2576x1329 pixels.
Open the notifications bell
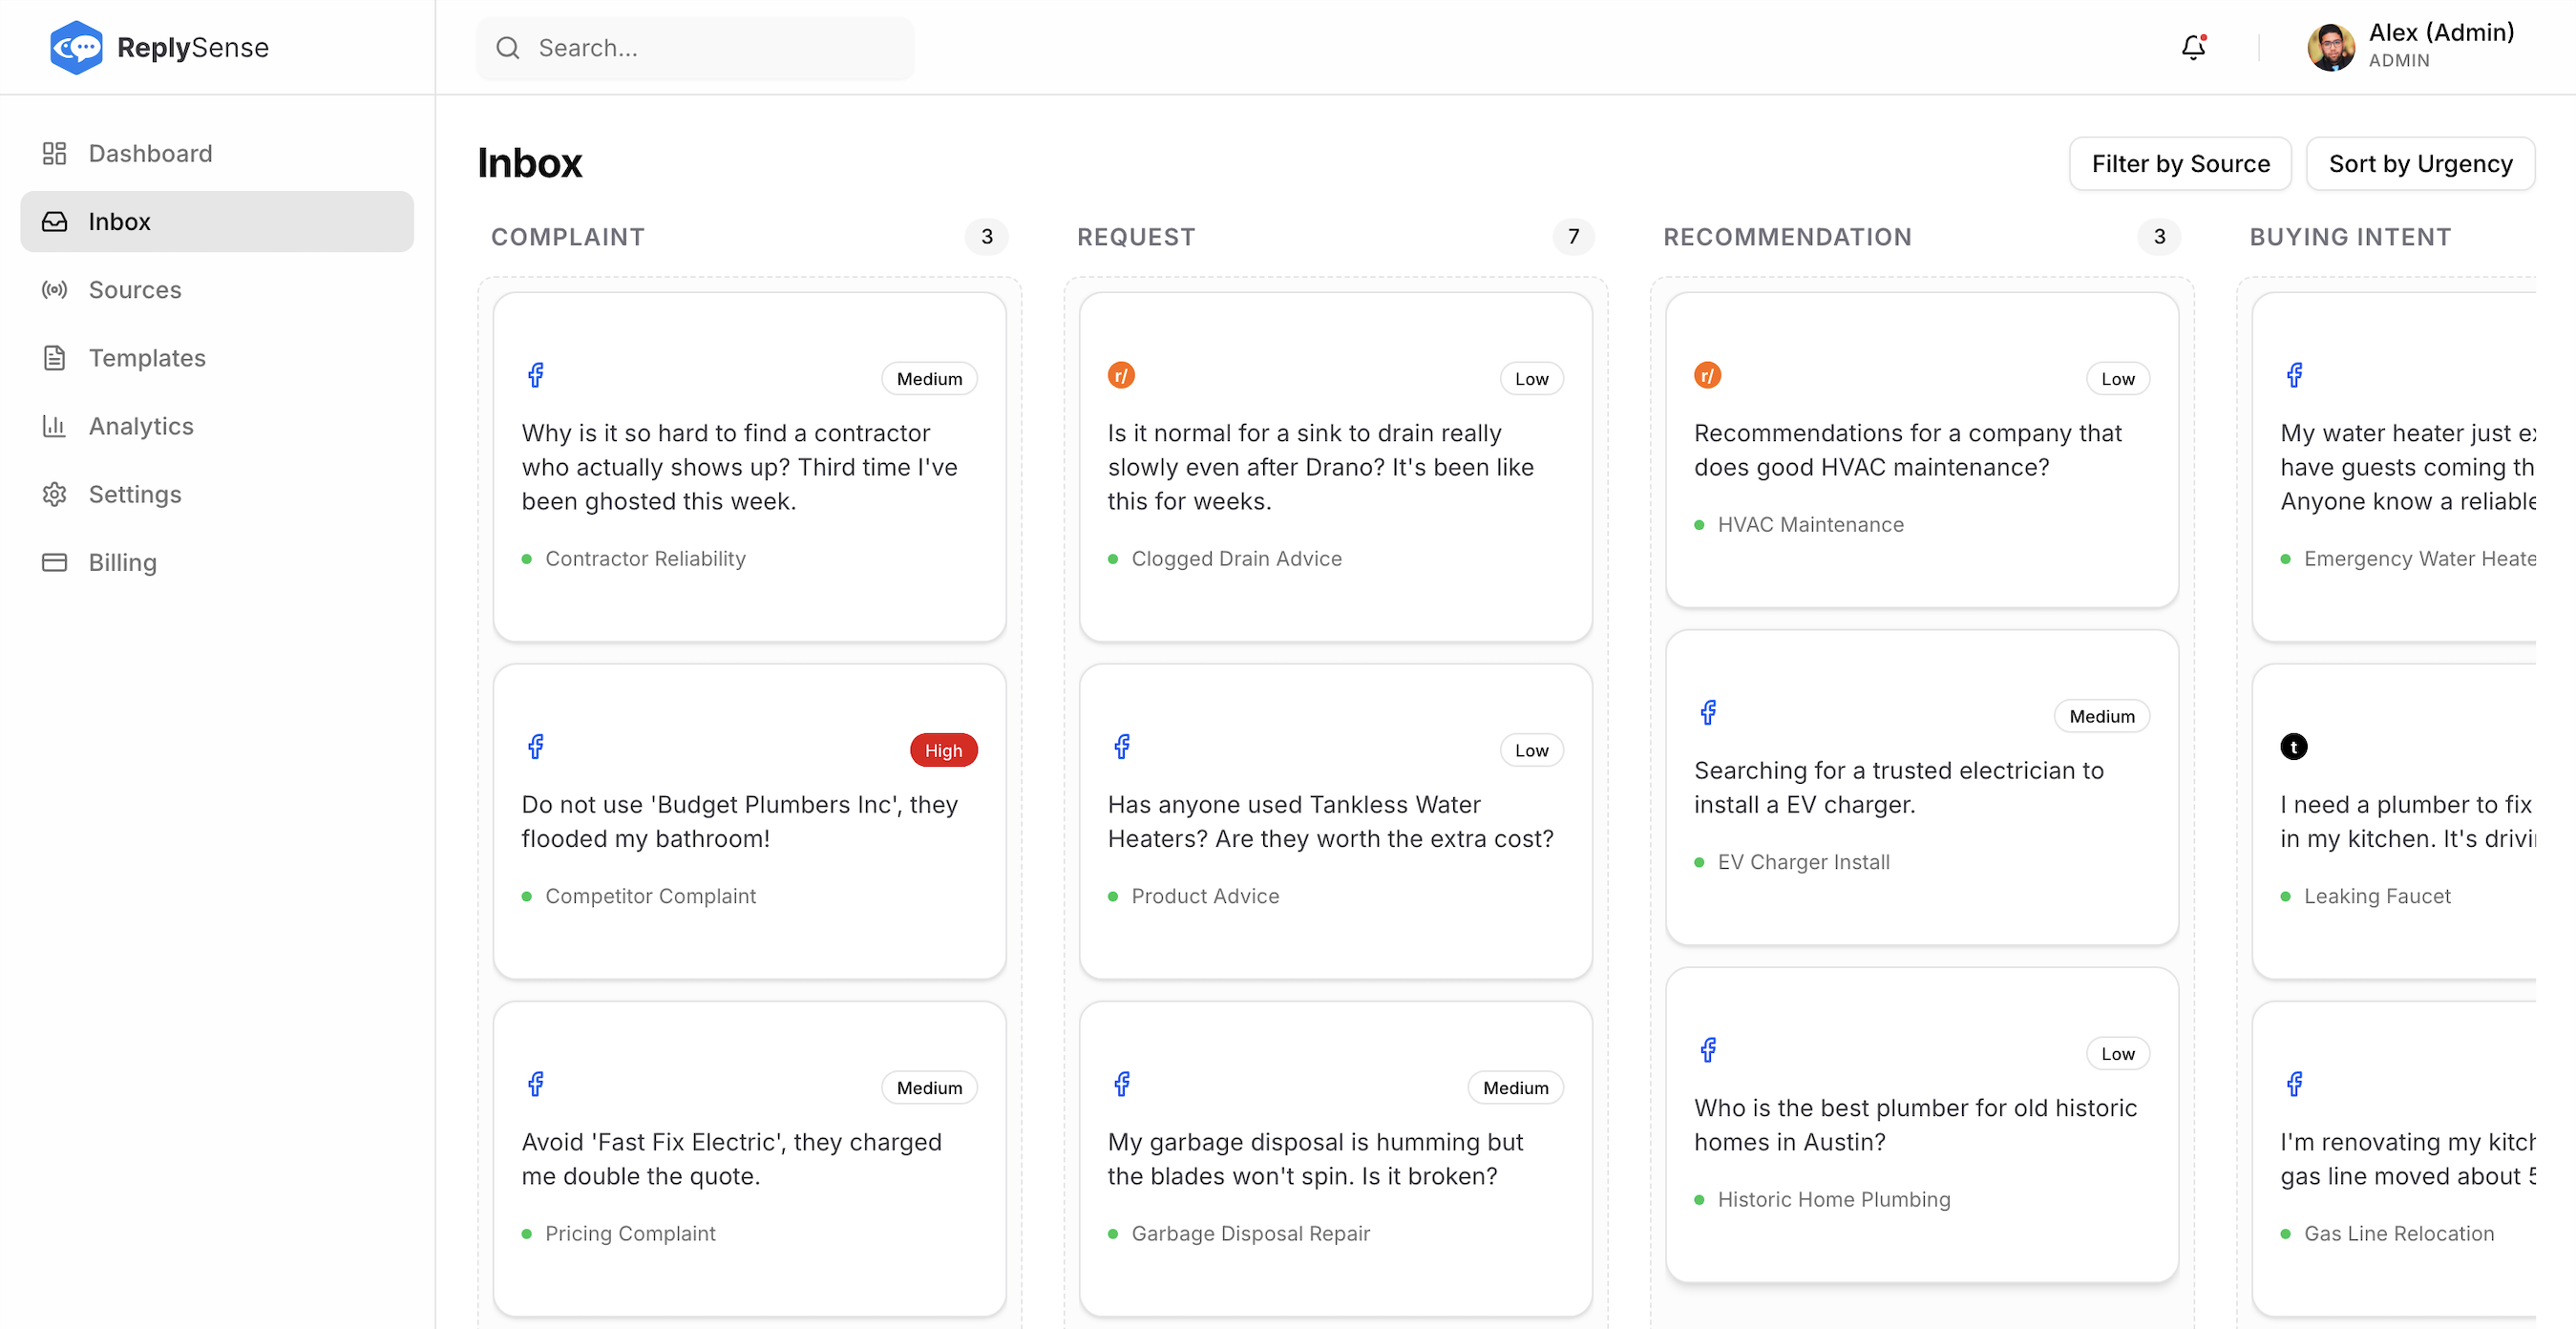pyautogui.click(x=2192, y=47)
